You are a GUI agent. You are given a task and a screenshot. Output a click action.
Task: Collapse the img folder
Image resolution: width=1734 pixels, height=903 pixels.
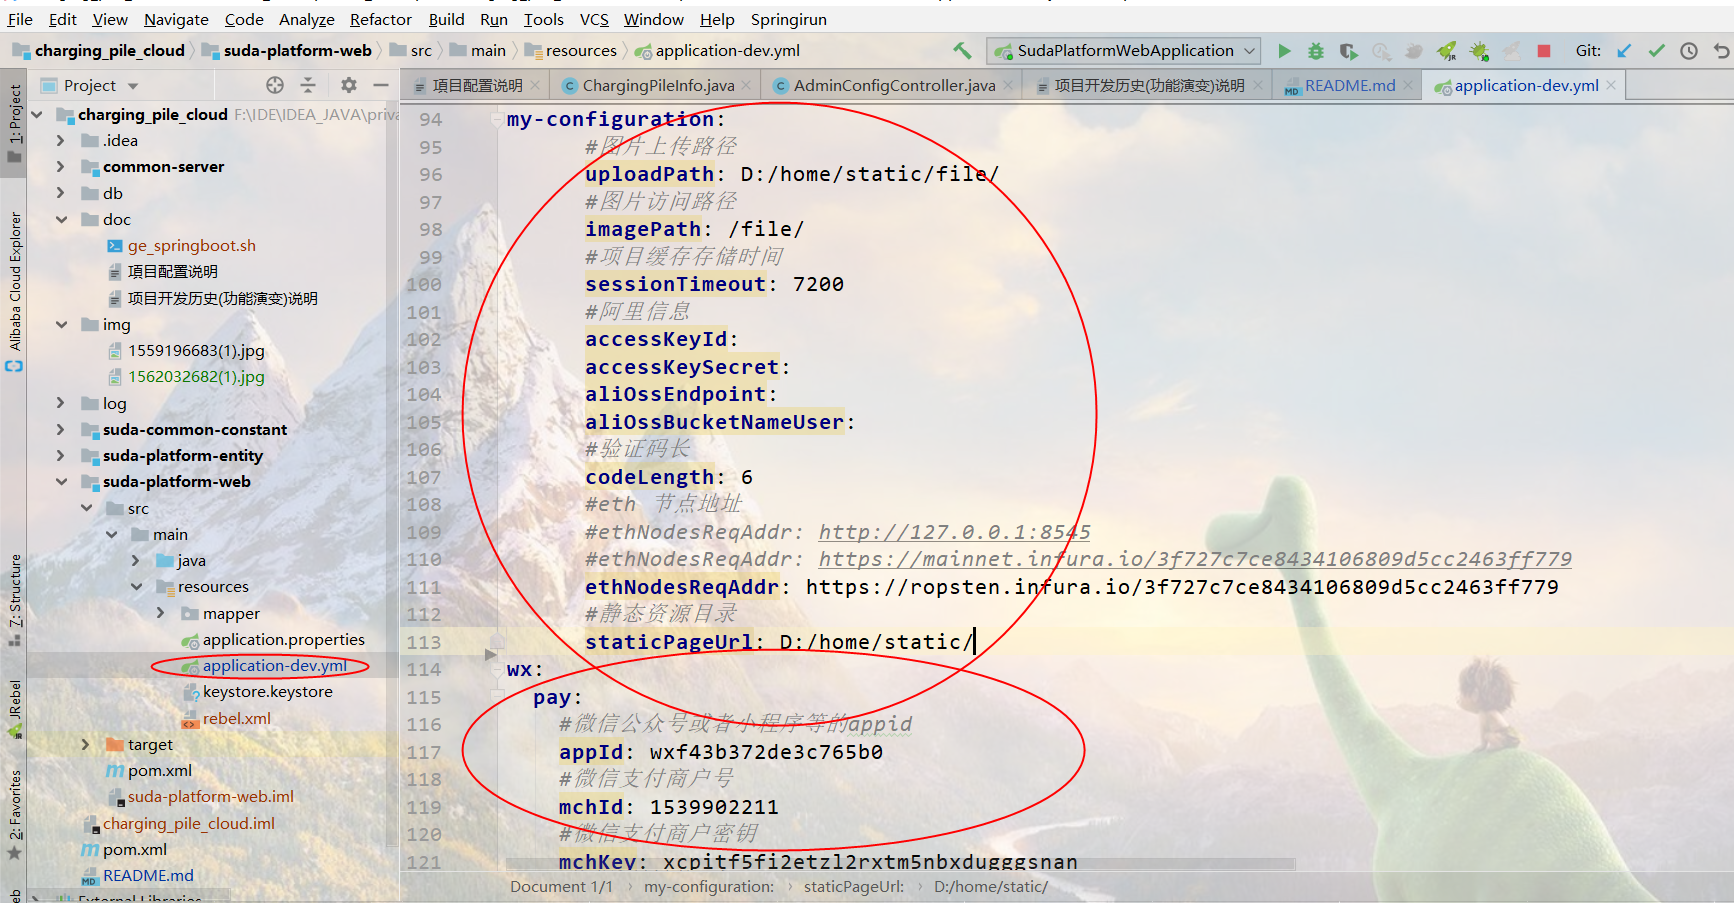click(x=61, y=325)
